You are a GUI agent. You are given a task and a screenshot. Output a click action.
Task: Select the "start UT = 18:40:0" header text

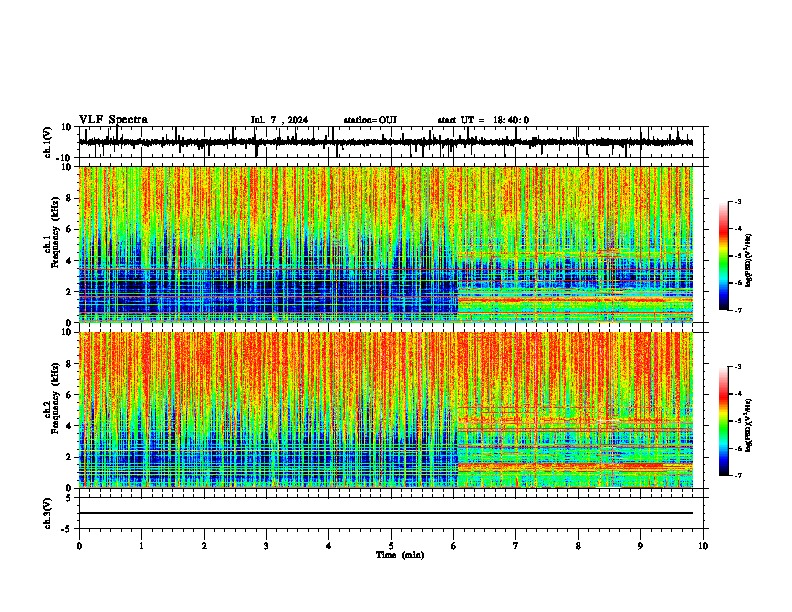pyautogui.click(x=483, y=120)
